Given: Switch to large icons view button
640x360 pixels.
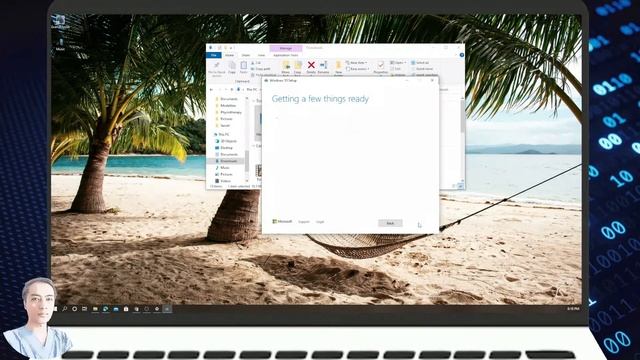Looking at the screenshot, I should tap(461, 186).
